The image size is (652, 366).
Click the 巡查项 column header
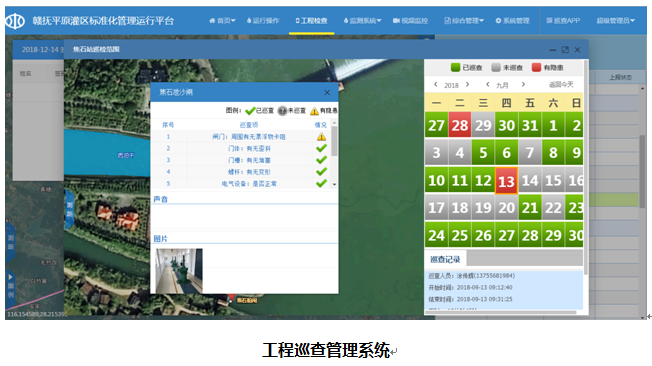pyautogui.click(x=249, y=125)
